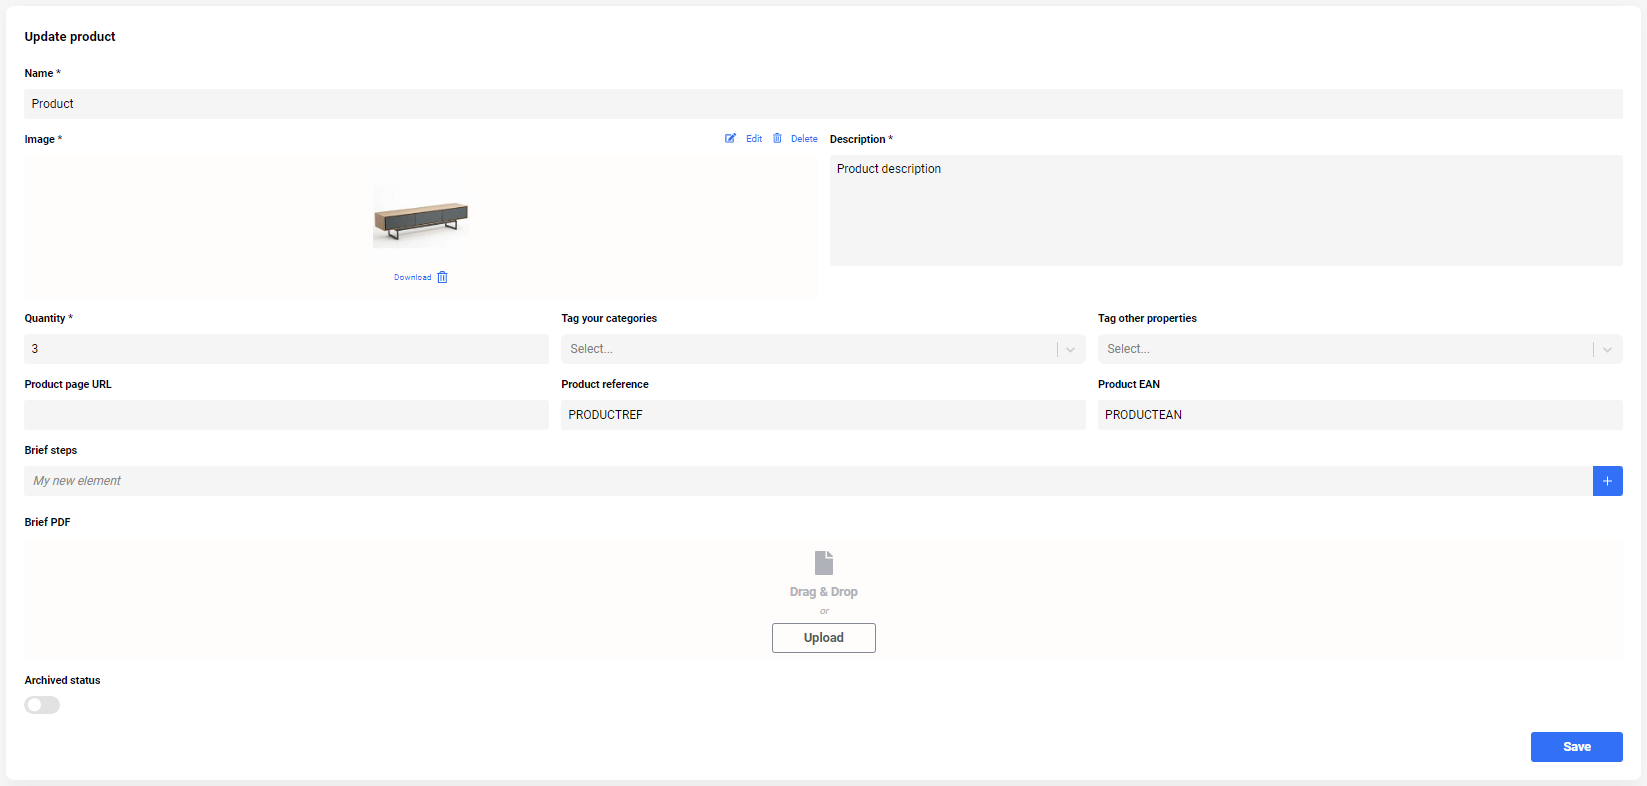Image resolution: width=1647 pixels, height=786 pixels.
Task: Toggle the Archived status switch
Action: pyautogui.click(x=42, y=705)
